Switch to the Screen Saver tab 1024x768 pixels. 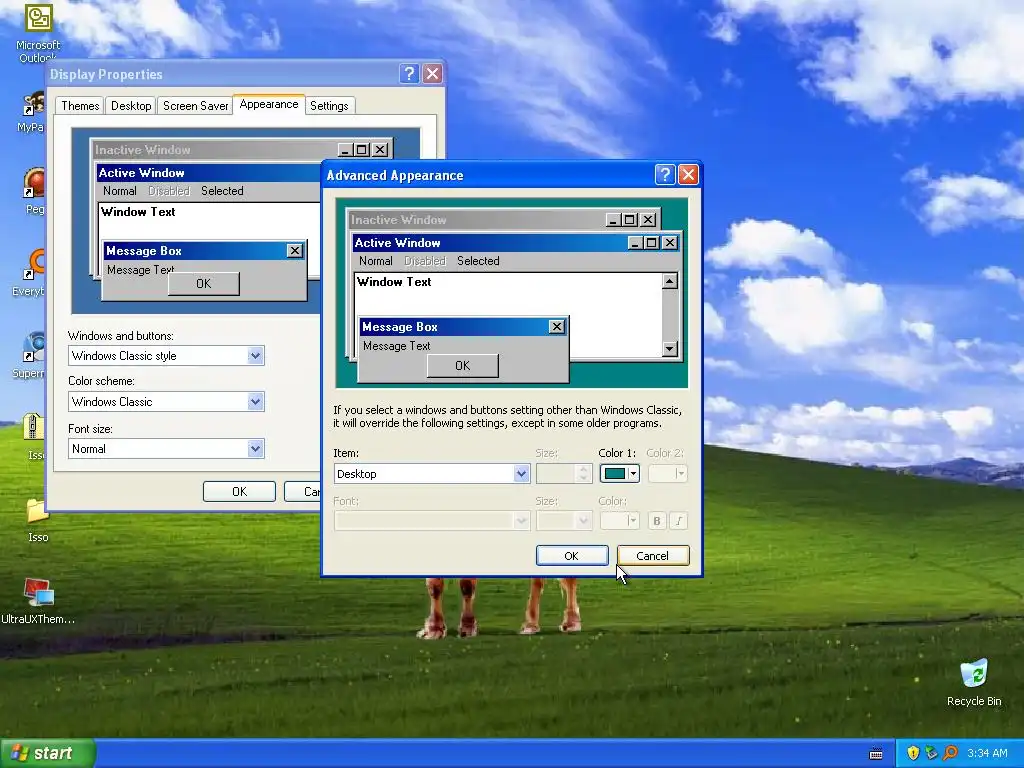(x=195, y=106)
